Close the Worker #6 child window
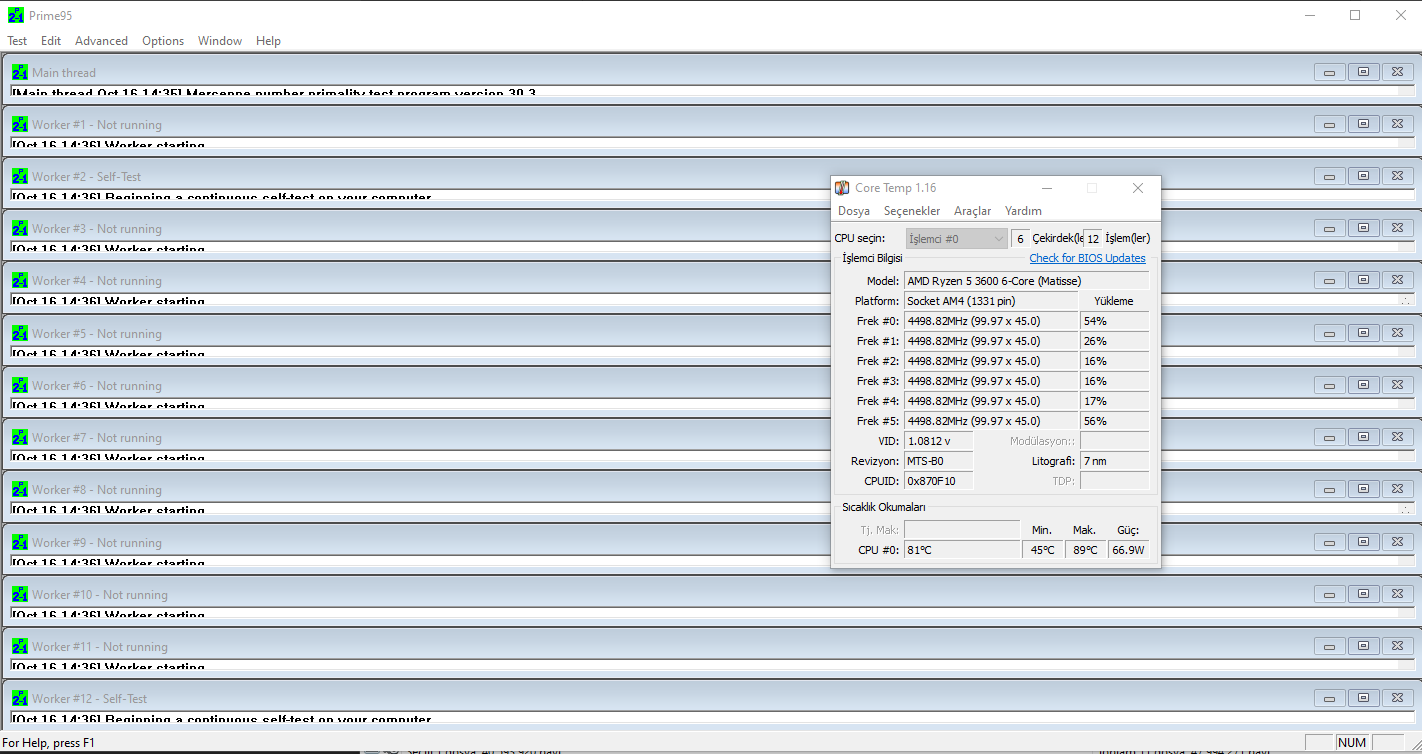This screenshot has width=1422, height=754. coord(1397,385)
